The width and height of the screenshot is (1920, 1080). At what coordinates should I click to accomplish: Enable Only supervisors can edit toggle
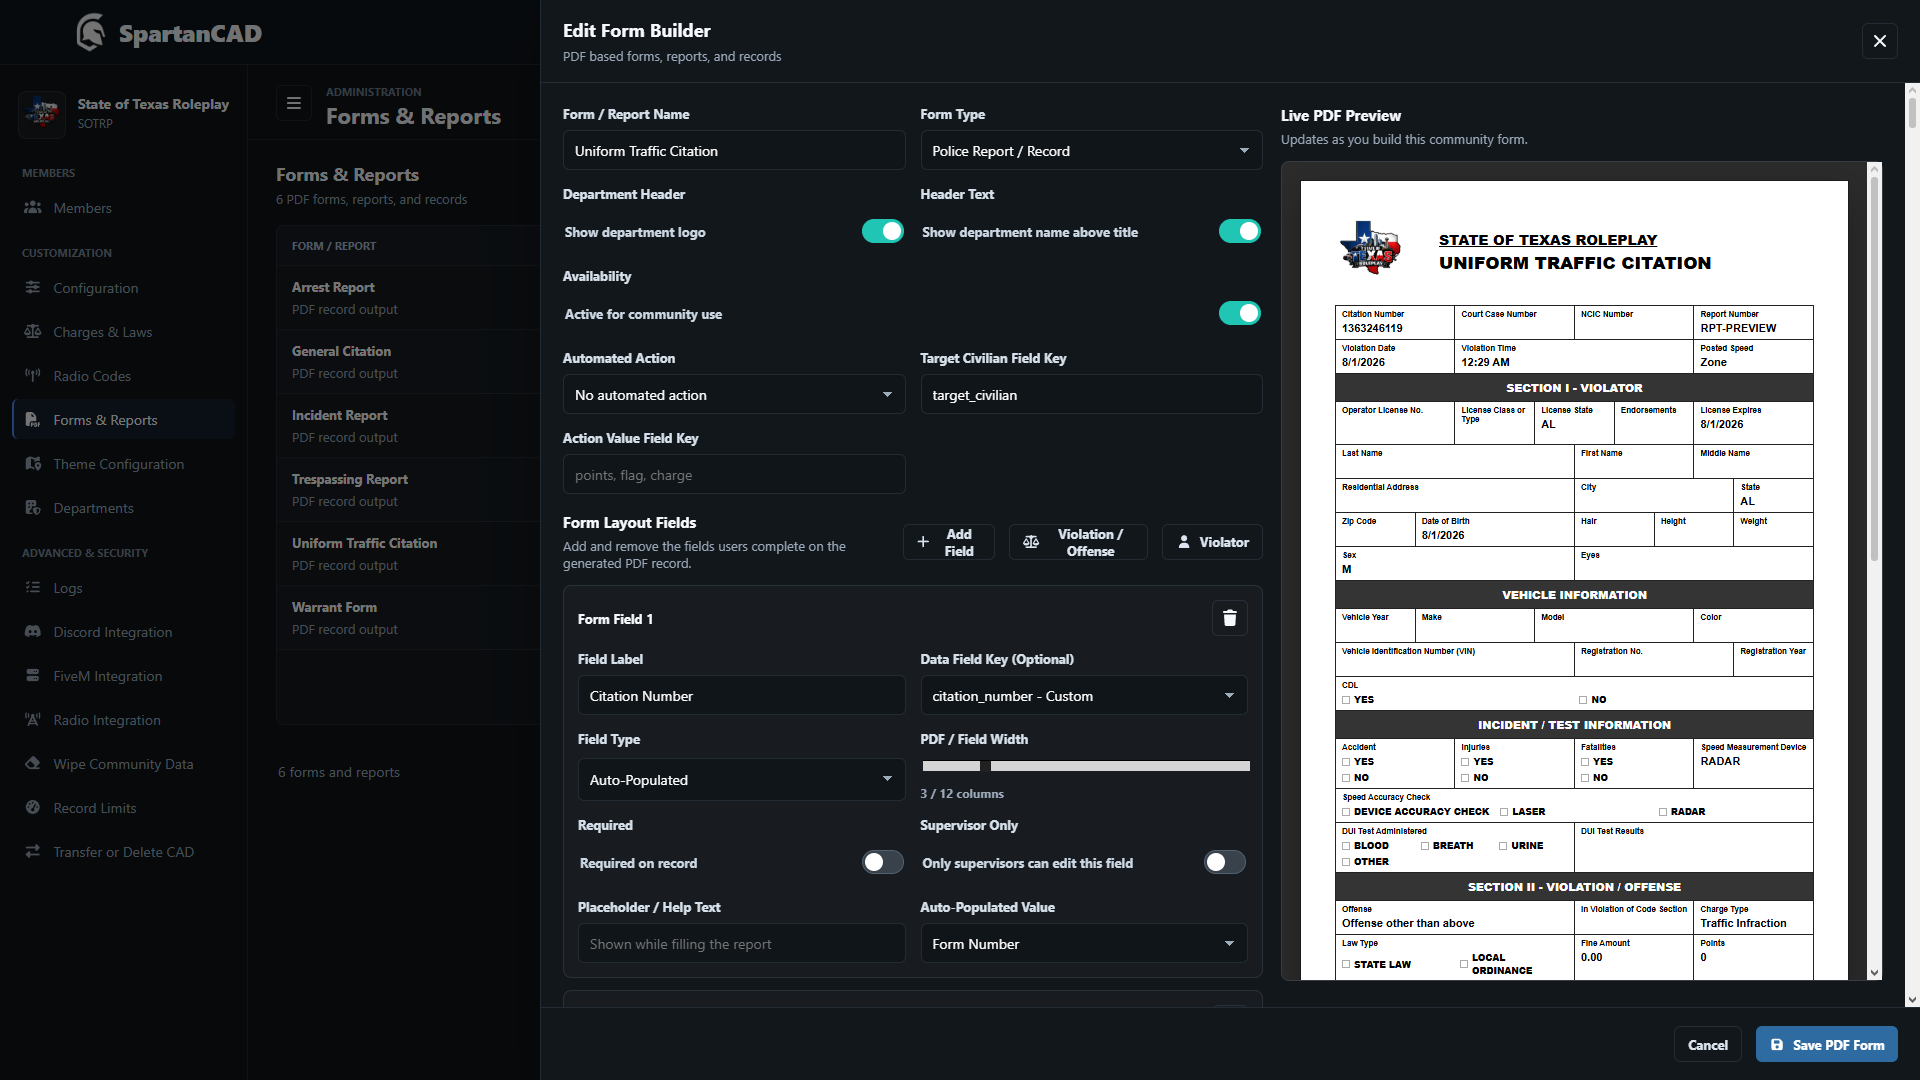tap(1225, 862)
